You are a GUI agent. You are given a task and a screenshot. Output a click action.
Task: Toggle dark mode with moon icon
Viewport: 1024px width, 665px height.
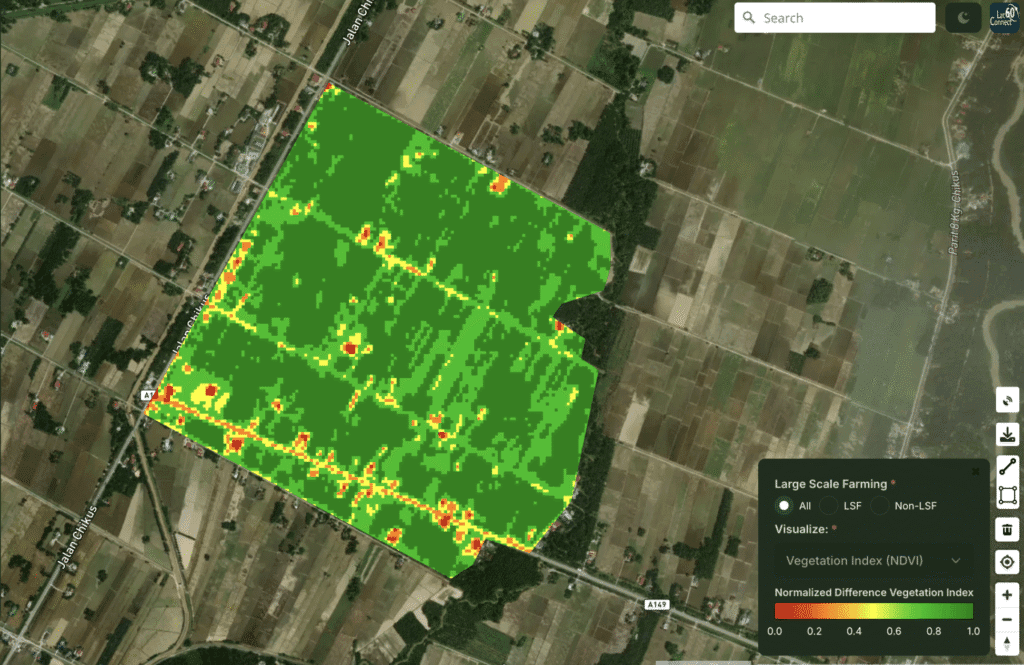tap(963, 18)
